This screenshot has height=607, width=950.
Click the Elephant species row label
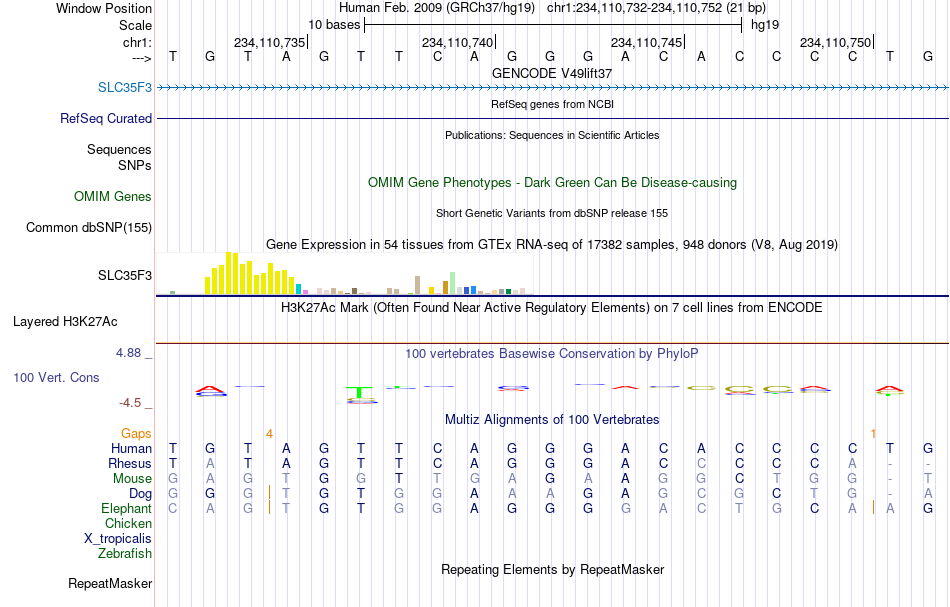click(x=126, y=508)
